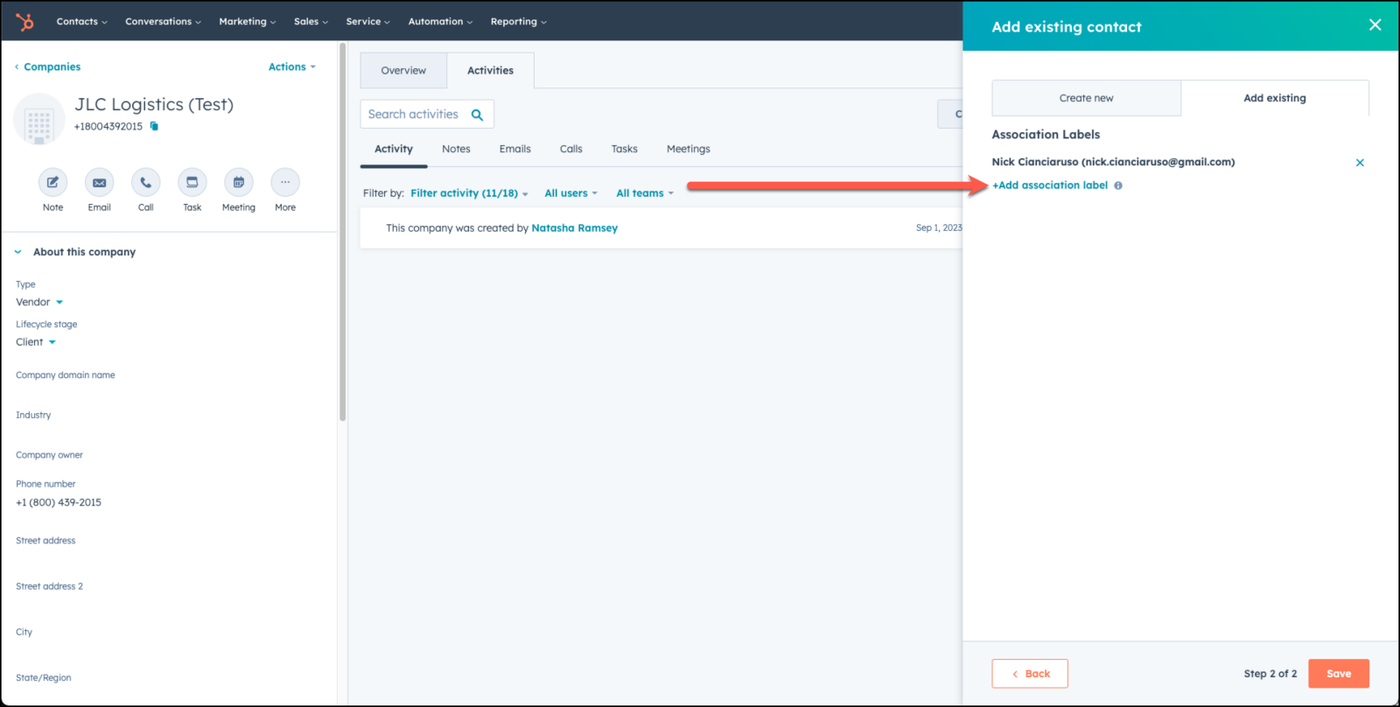Click the Email action icon
The height and width of the screenshot is (707, 1400).
(99, 182)
